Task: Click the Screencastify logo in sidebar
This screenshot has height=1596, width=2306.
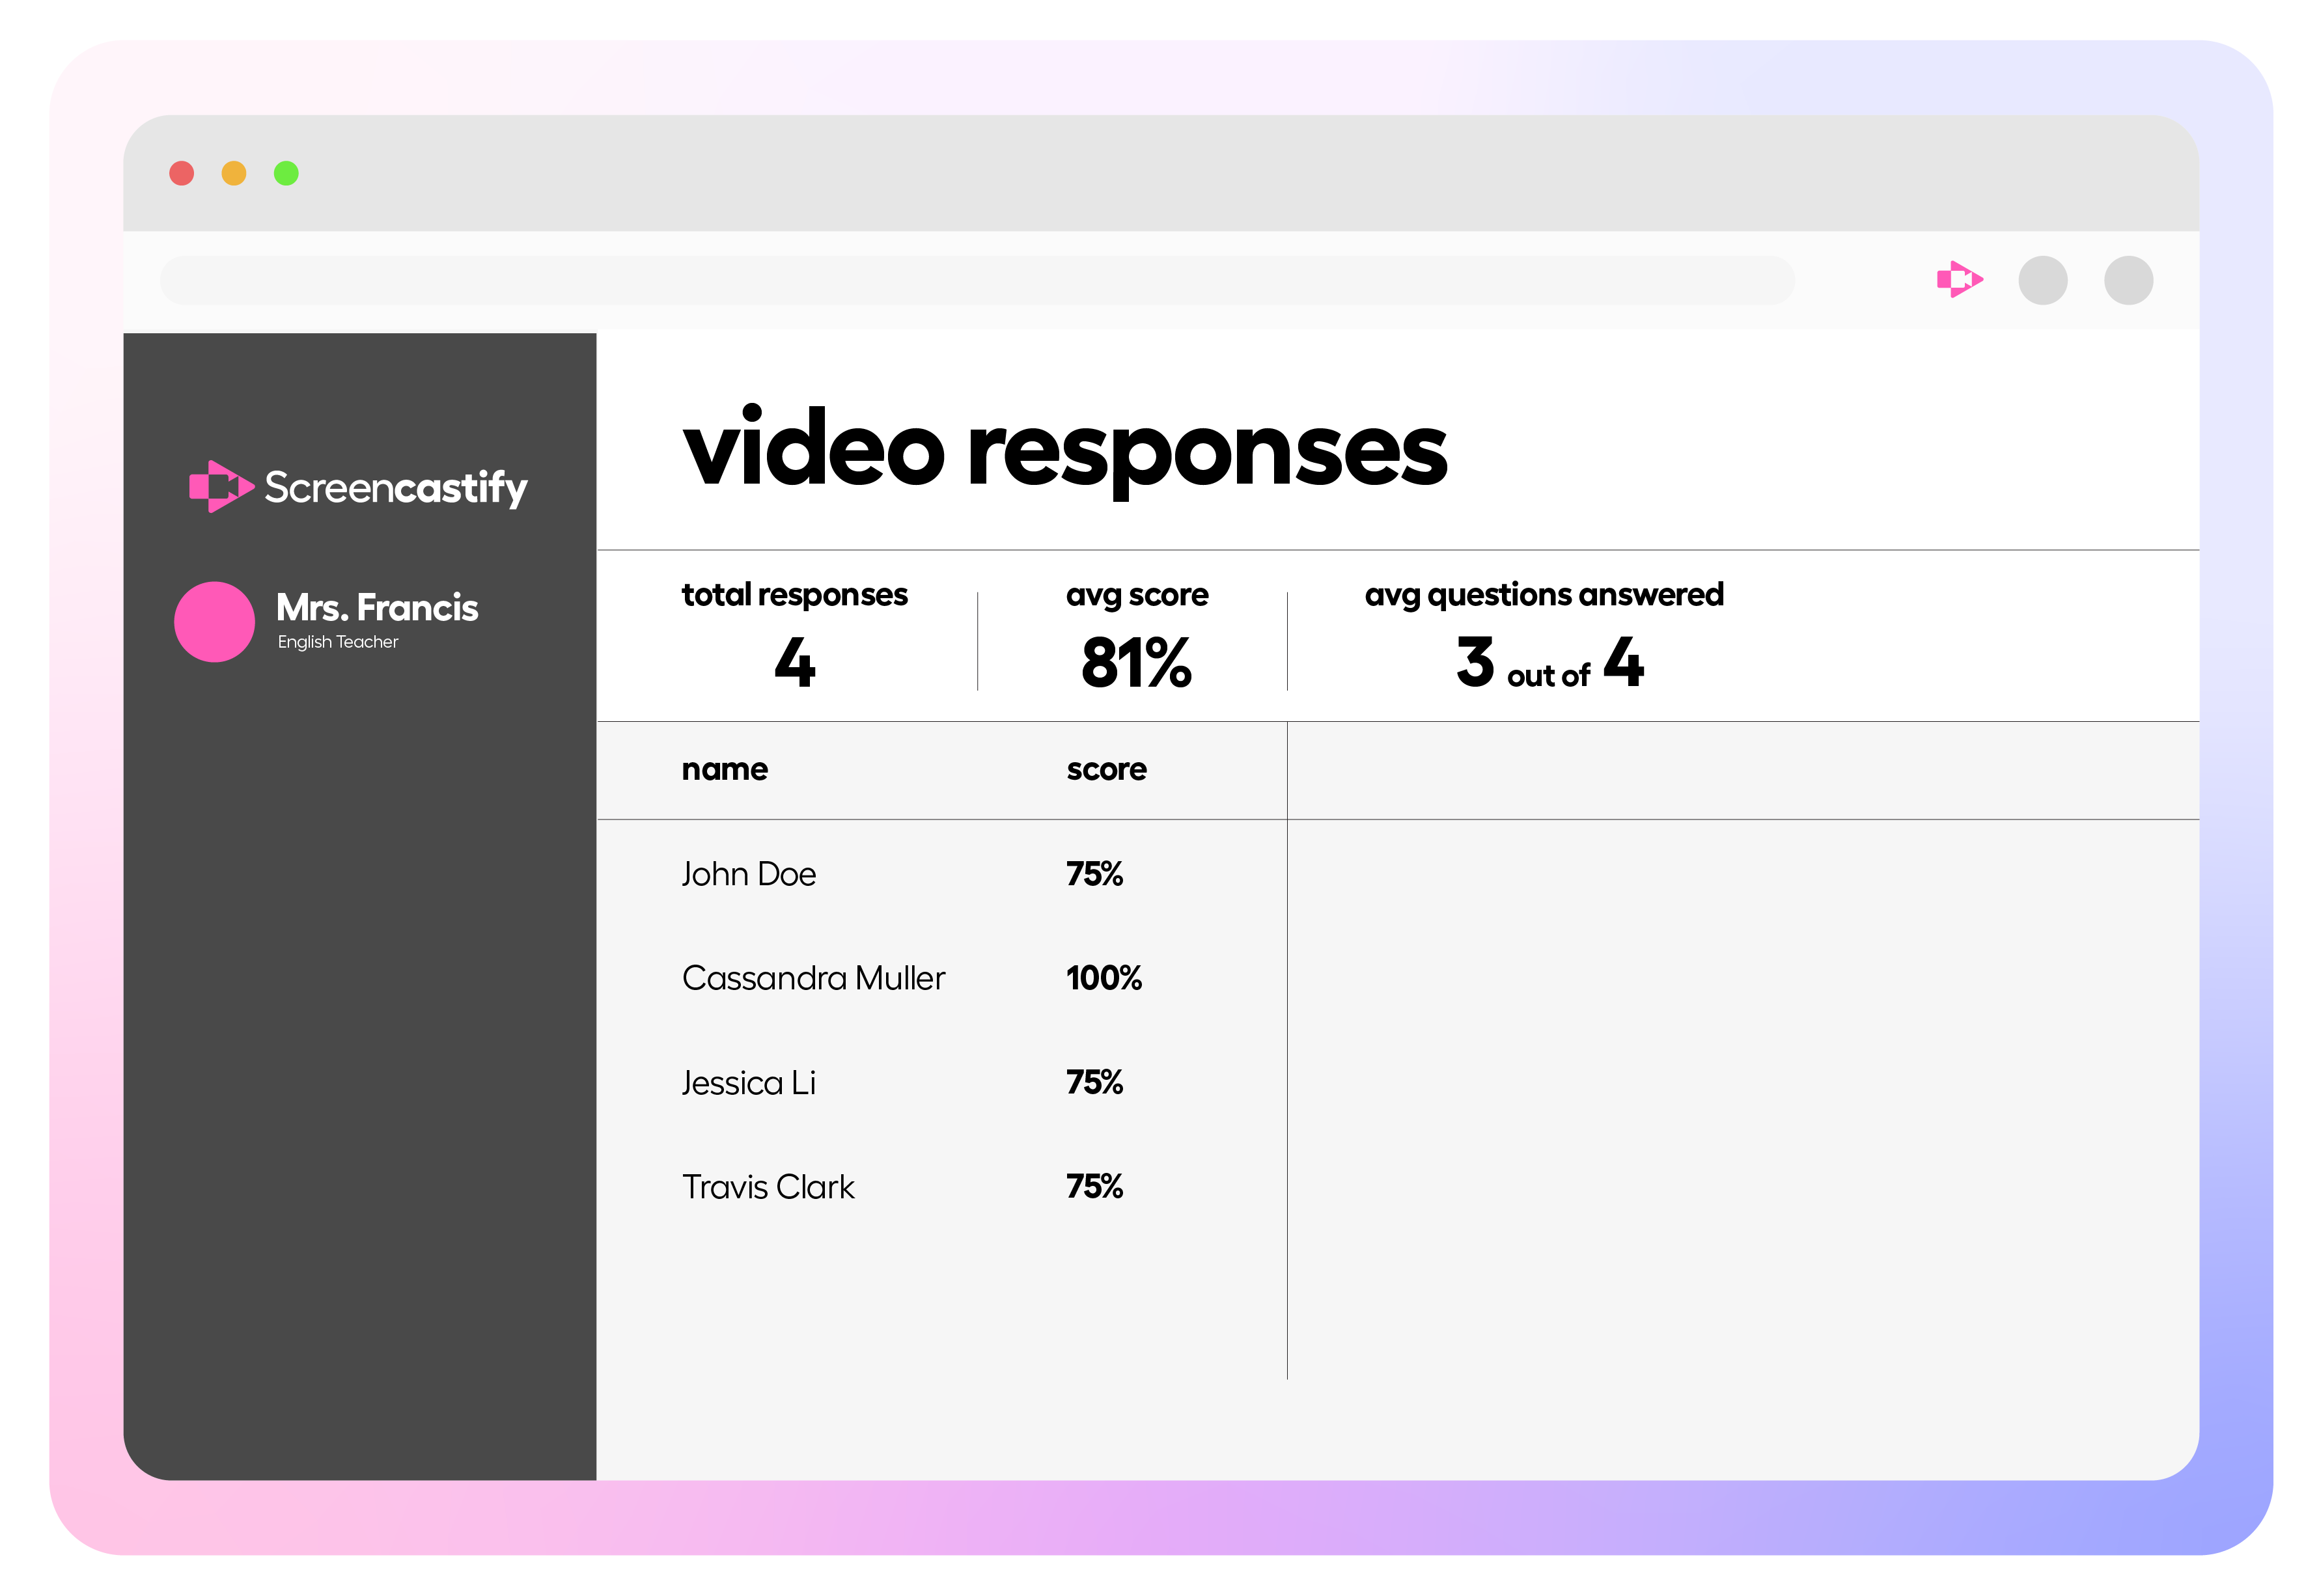Action: (x=358, y=487)
